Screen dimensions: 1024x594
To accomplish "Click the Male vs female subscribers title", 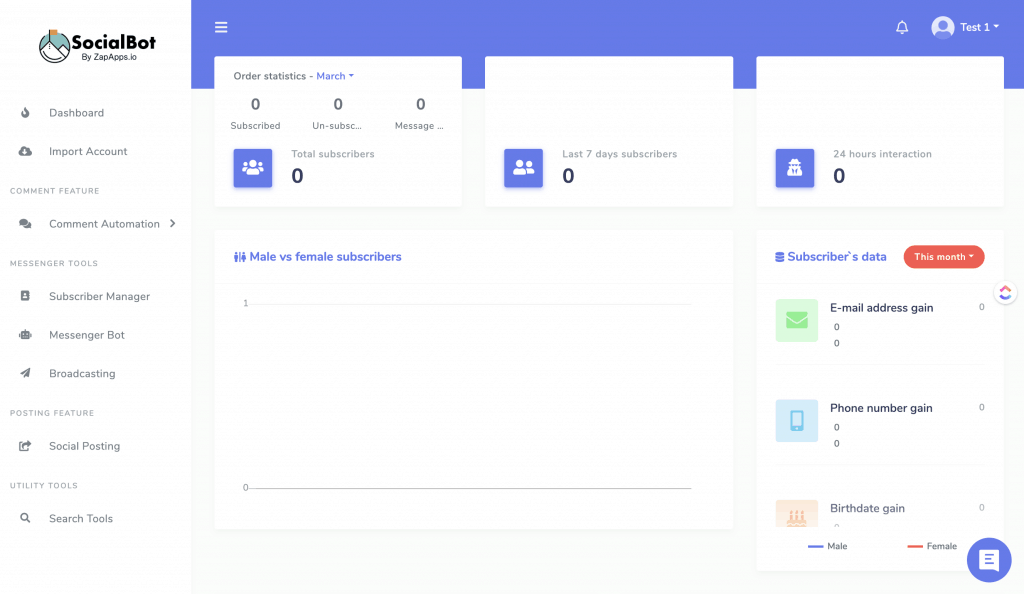I will [325, 257].
